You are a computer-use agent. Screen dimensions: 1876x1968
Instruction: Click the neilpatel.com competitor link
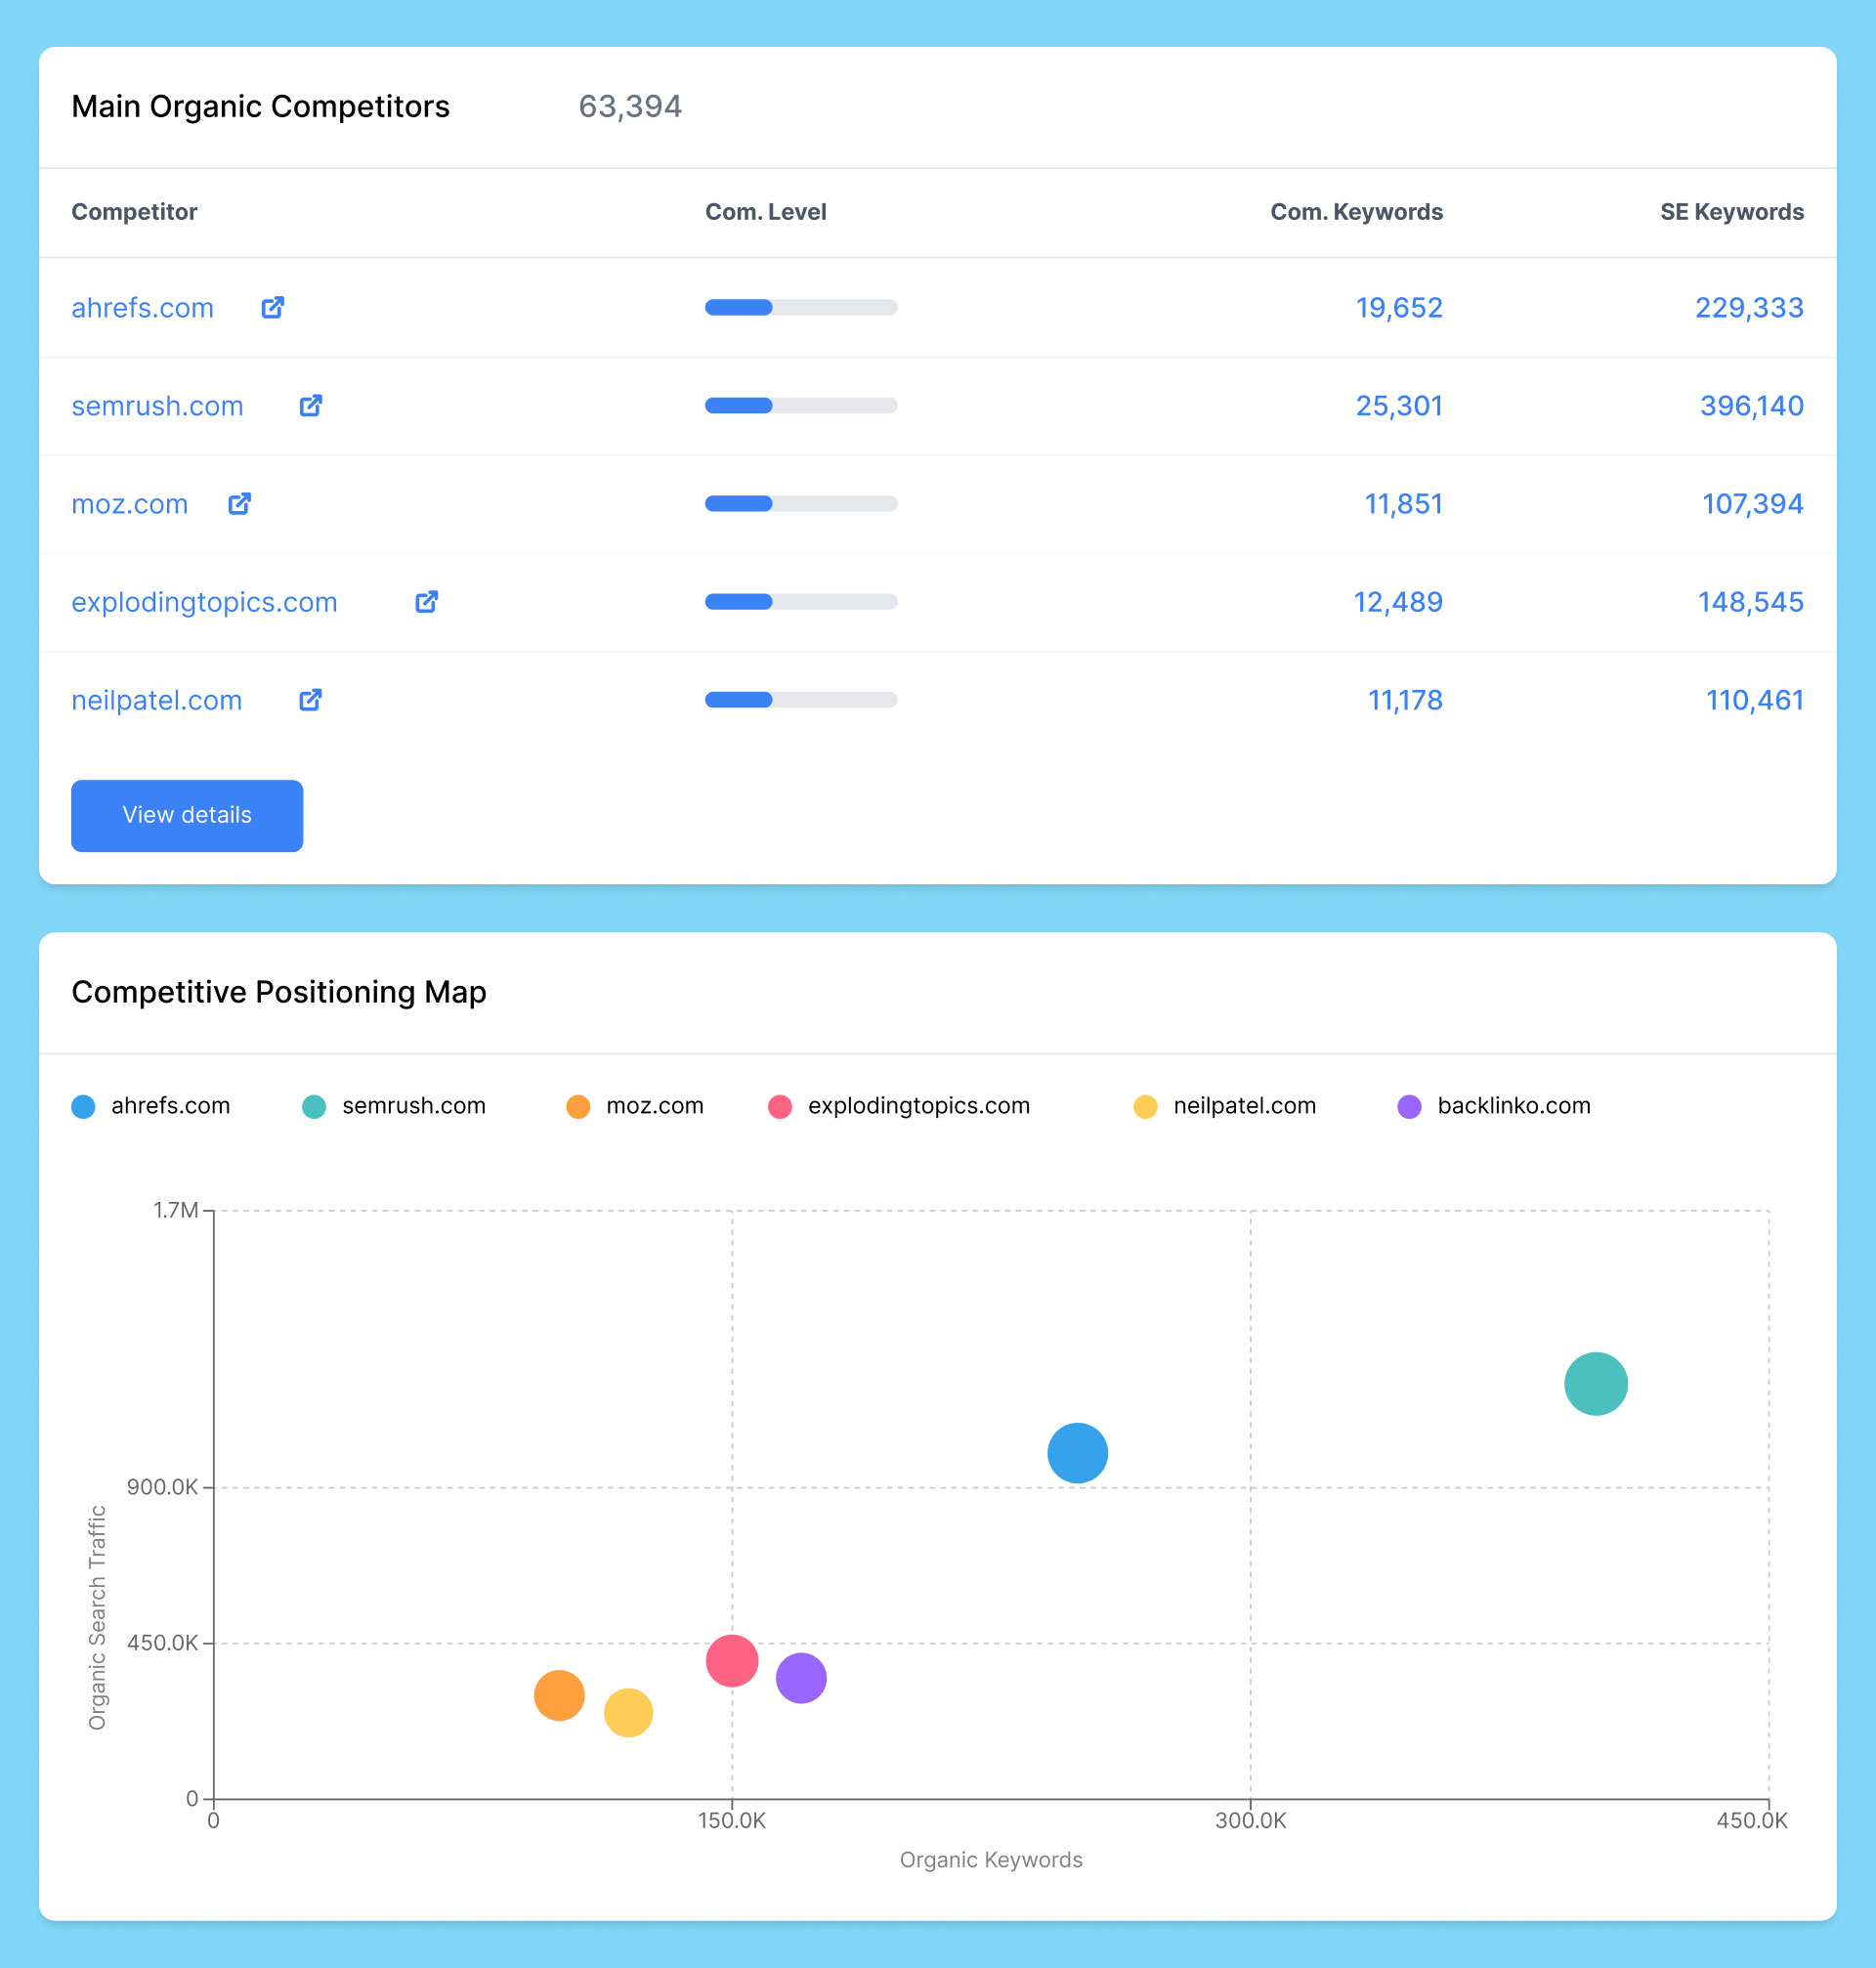point(156,700)
